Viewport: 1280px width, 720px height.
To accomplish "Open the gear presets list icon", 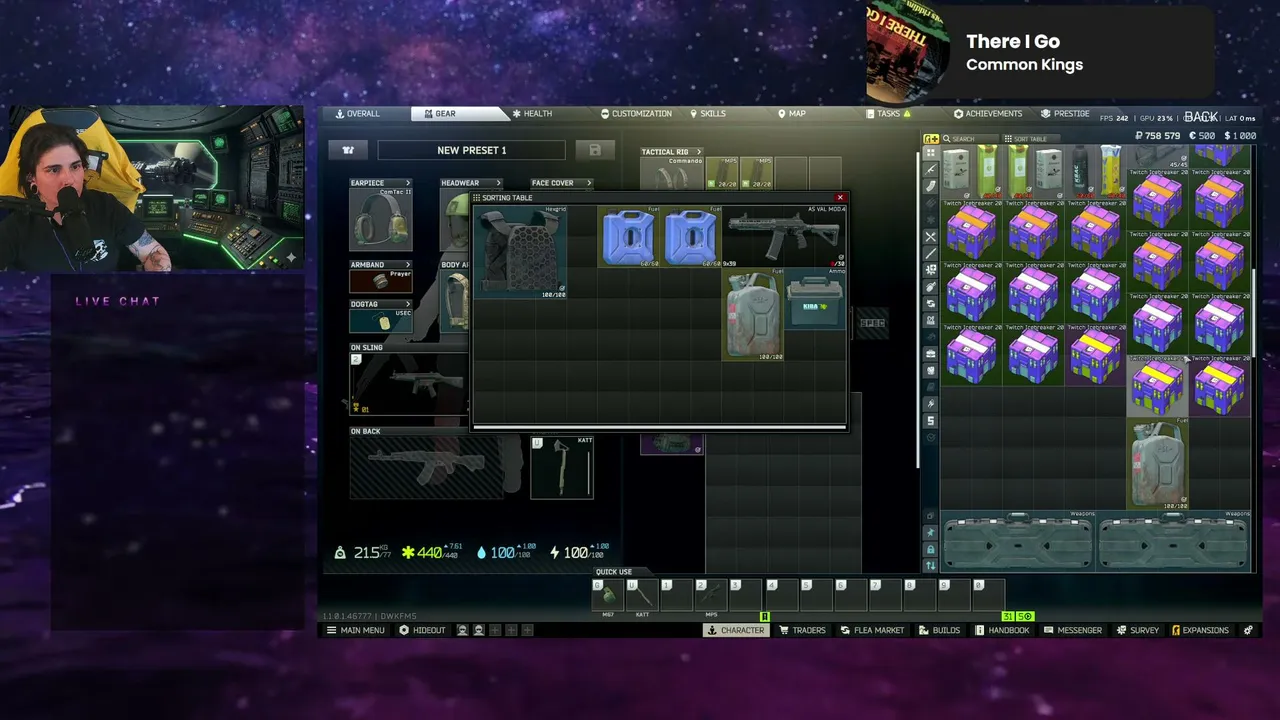I will tap(348, 150).
